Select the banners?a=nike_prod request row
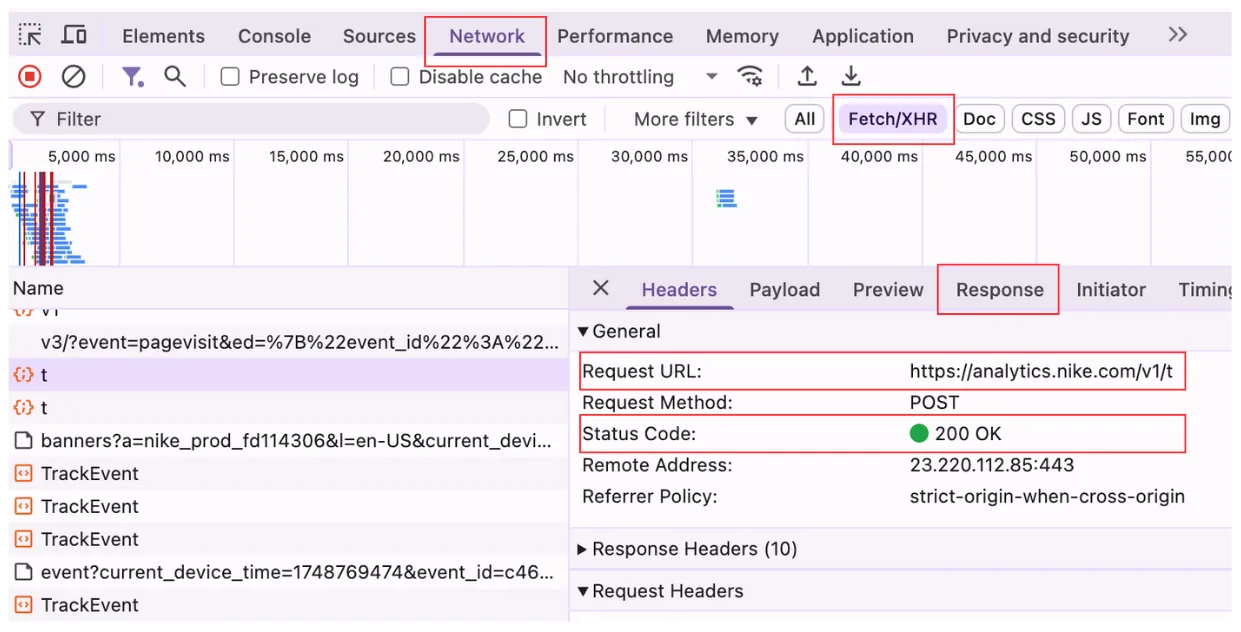Viewport: 1241px width, 632px height. point(289,441)
